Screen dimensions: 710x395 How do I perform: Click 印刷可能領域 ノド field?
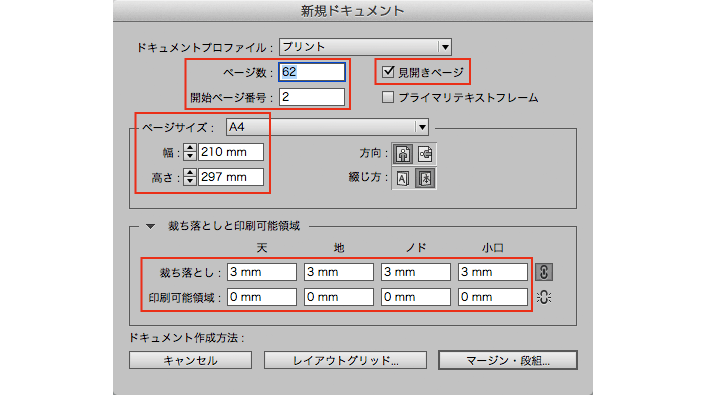[x=416, y=297]
